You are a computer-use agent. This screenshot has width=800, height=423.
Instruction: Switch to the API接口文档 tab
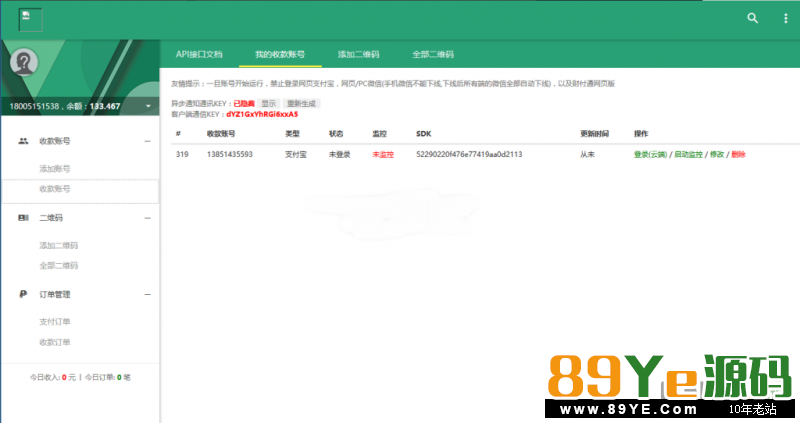pyautogui.click(x=199, y=54)
